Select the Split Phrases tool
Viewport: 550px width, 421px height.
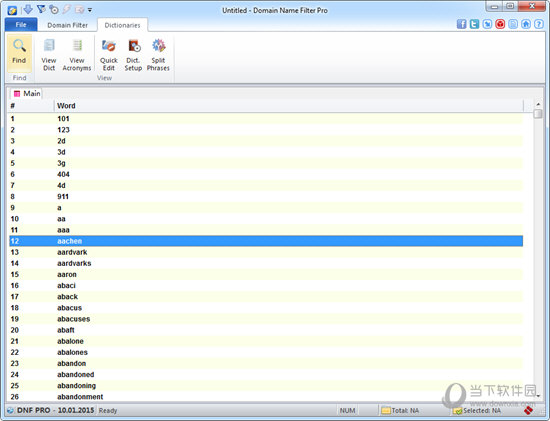158,55
